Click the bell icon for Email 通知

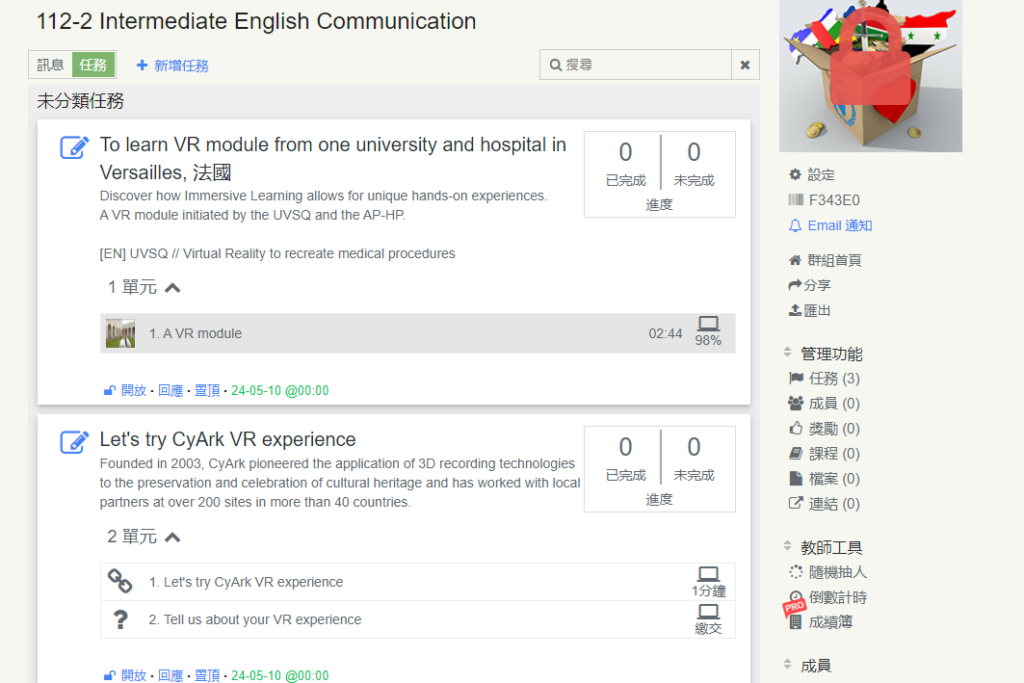click(x=795, y=226)
